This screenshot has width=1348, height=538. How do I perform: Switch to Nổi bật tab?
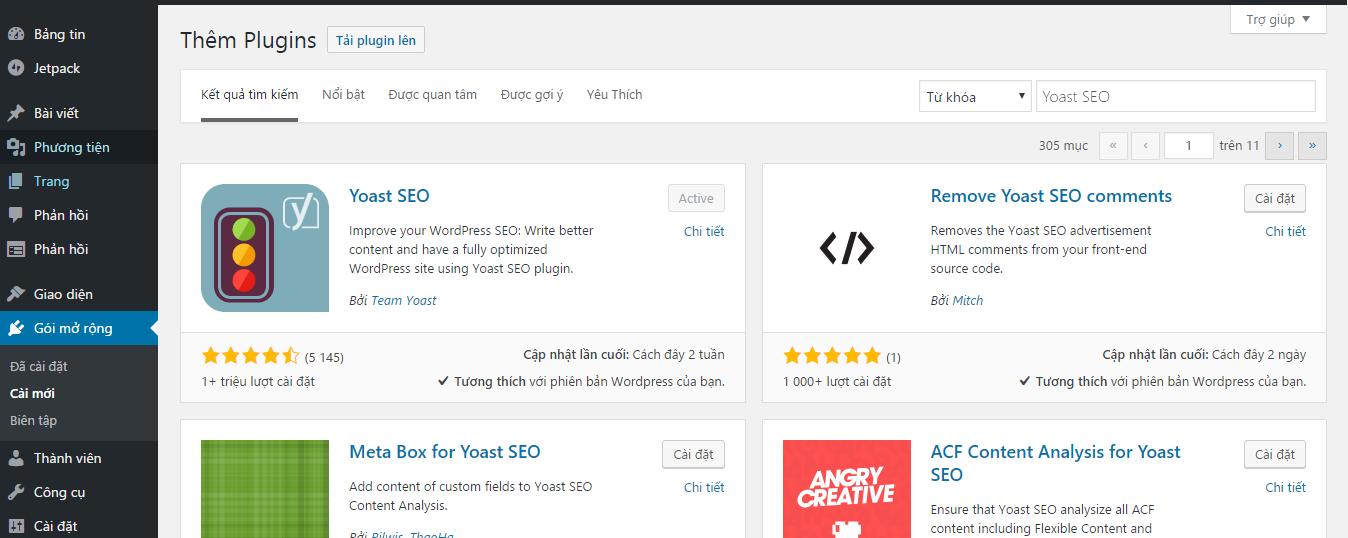pyautogui.click(x=343, y=95)
